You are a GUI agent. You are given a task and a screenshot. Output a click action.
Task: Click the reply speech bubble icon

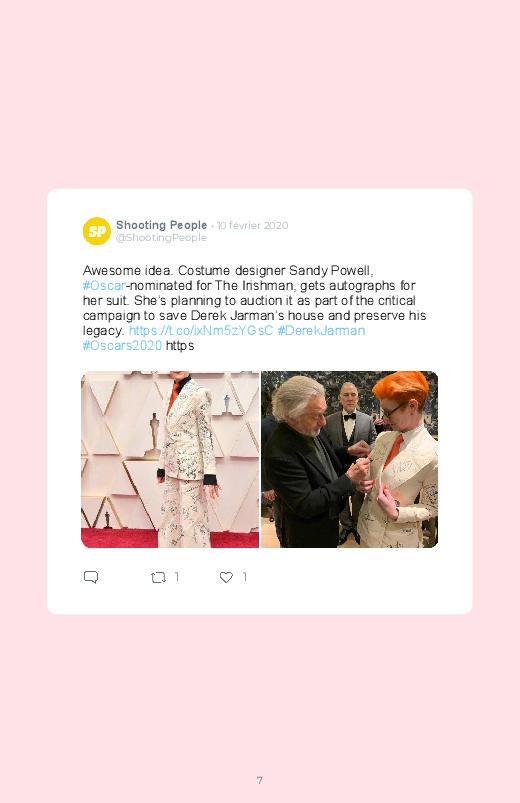pyautogui.click(x=91, y=577)
